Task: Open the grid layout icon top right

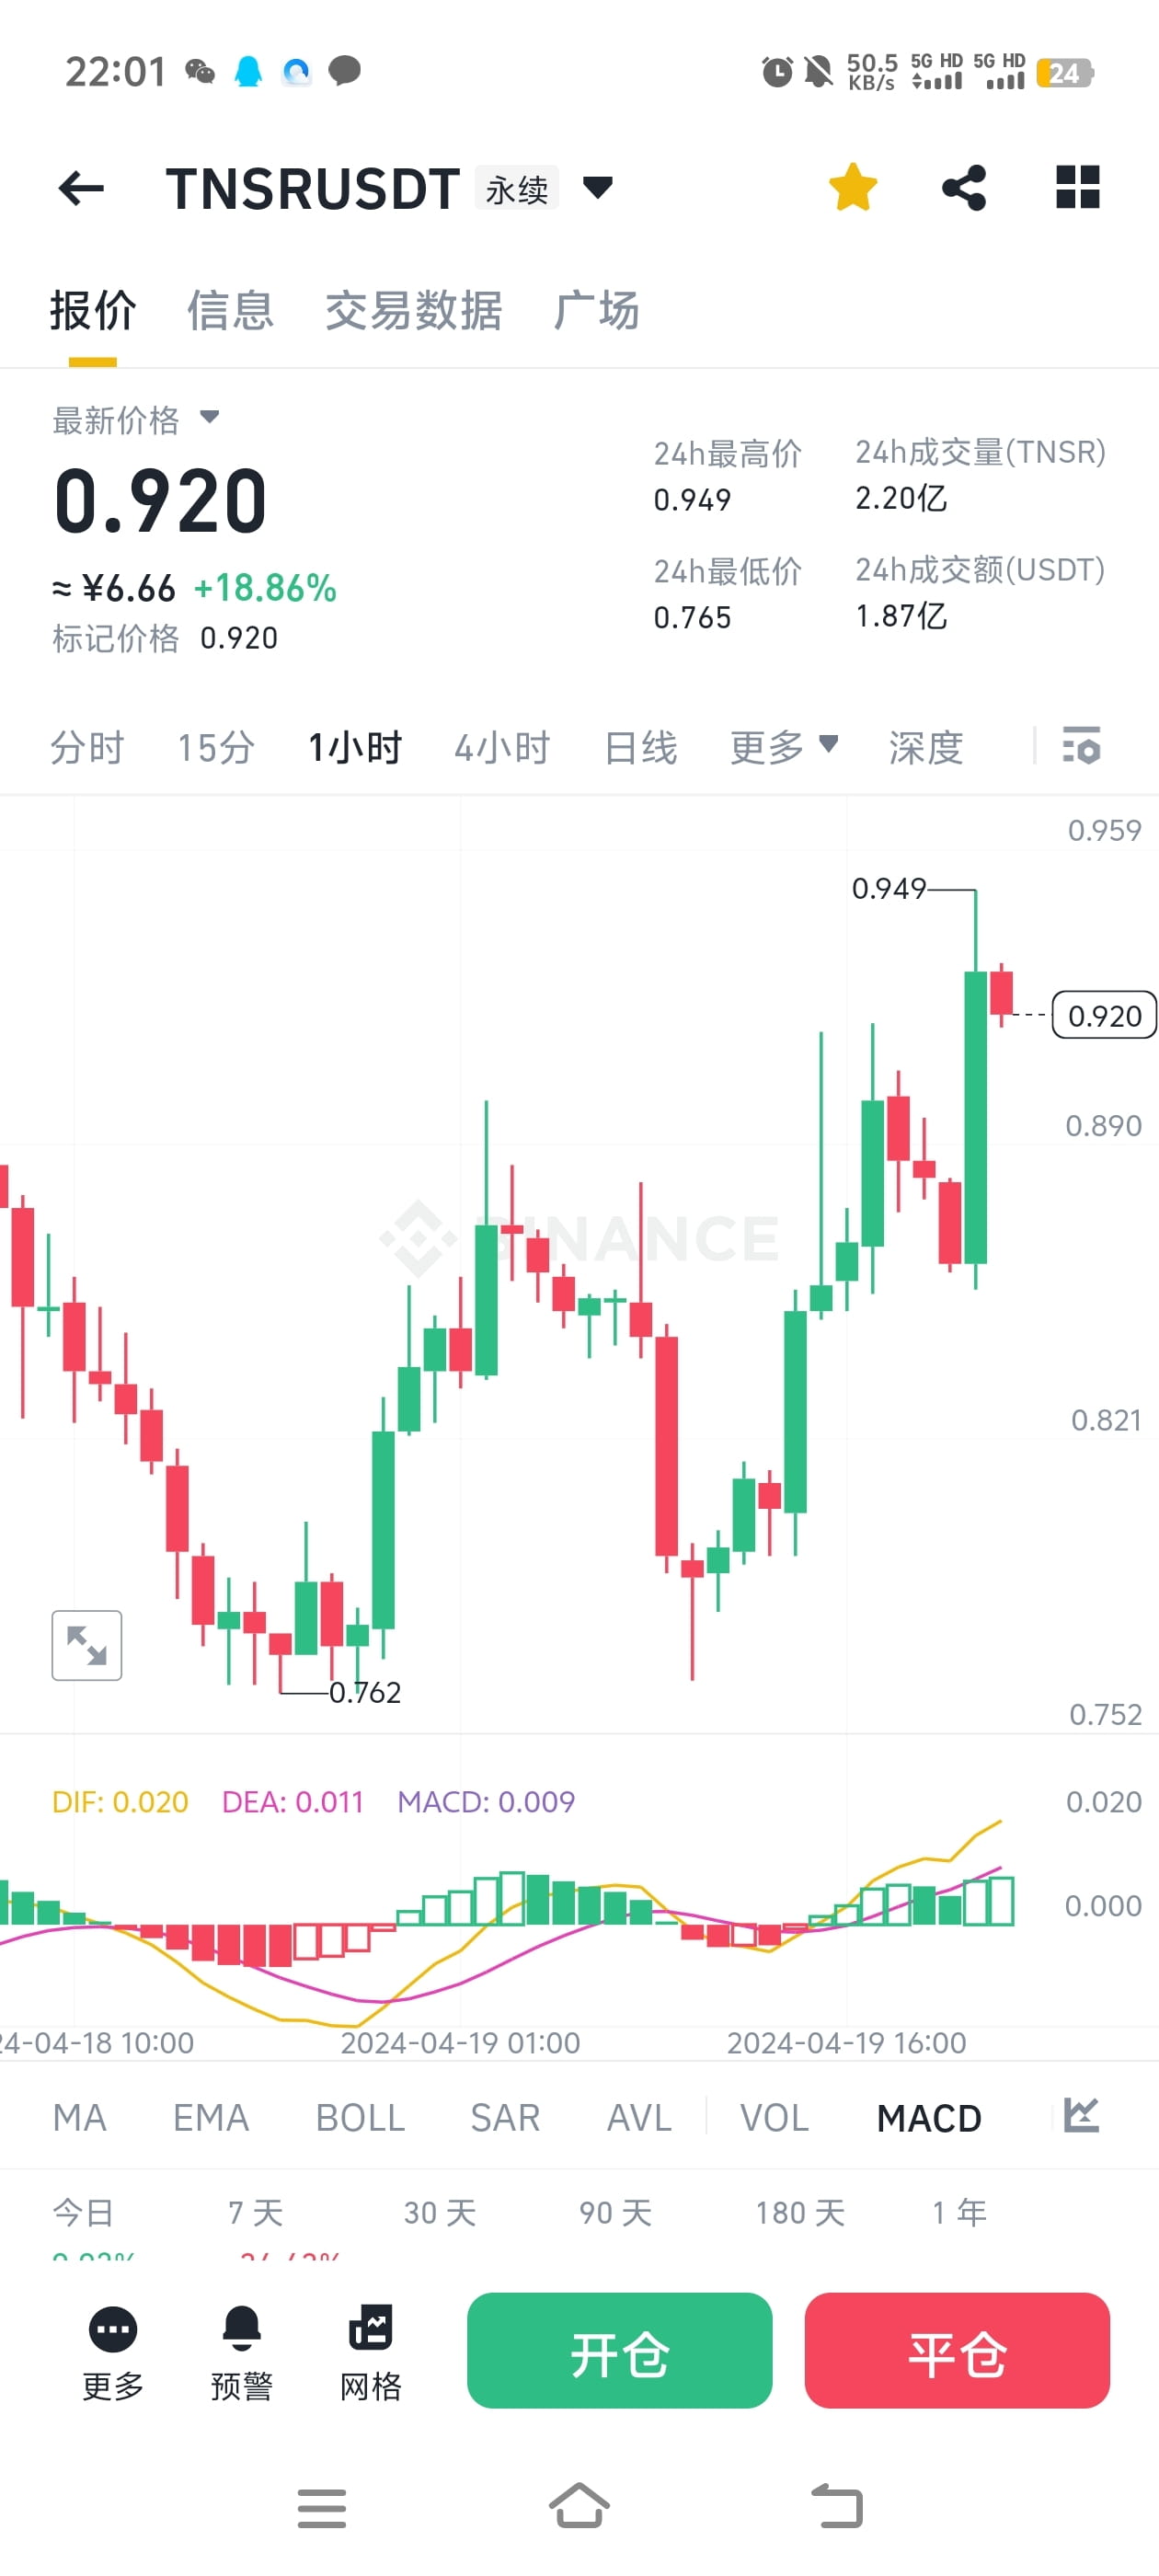Action: (x=1078, y=187)
